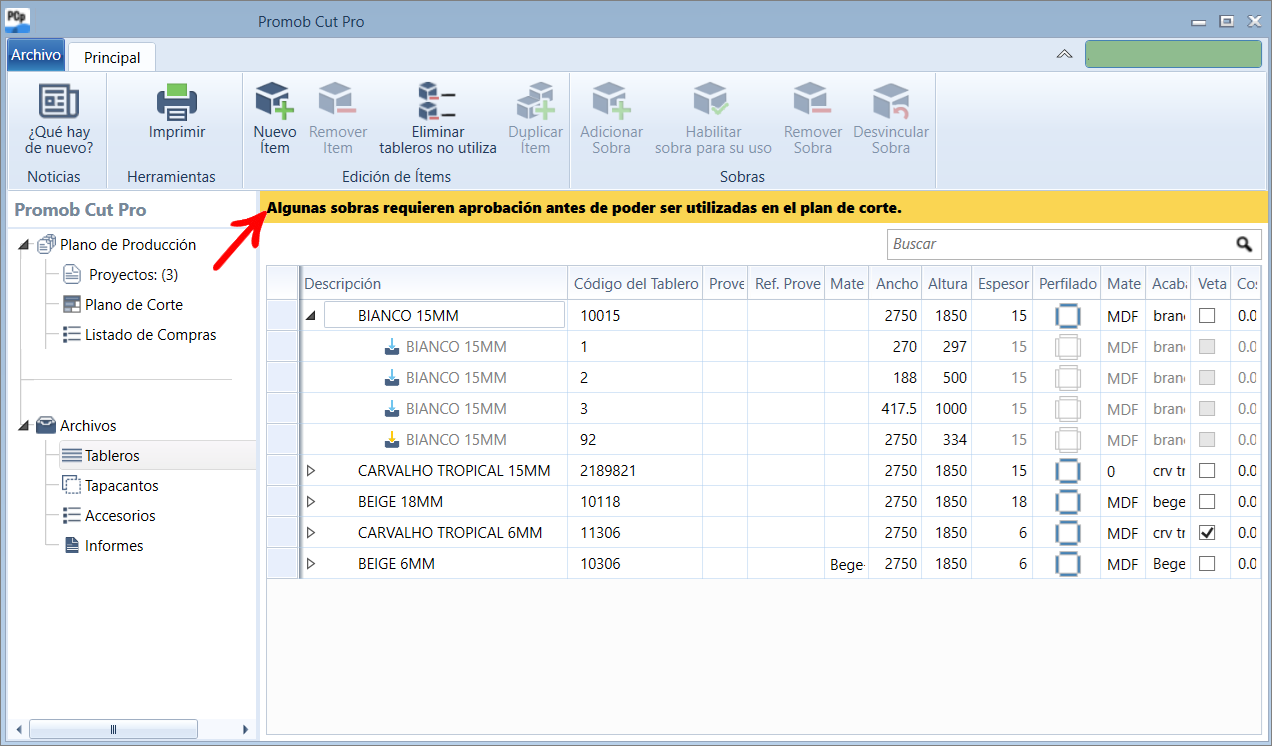Sort by the Código del Tablero column header

pos(635,284)
